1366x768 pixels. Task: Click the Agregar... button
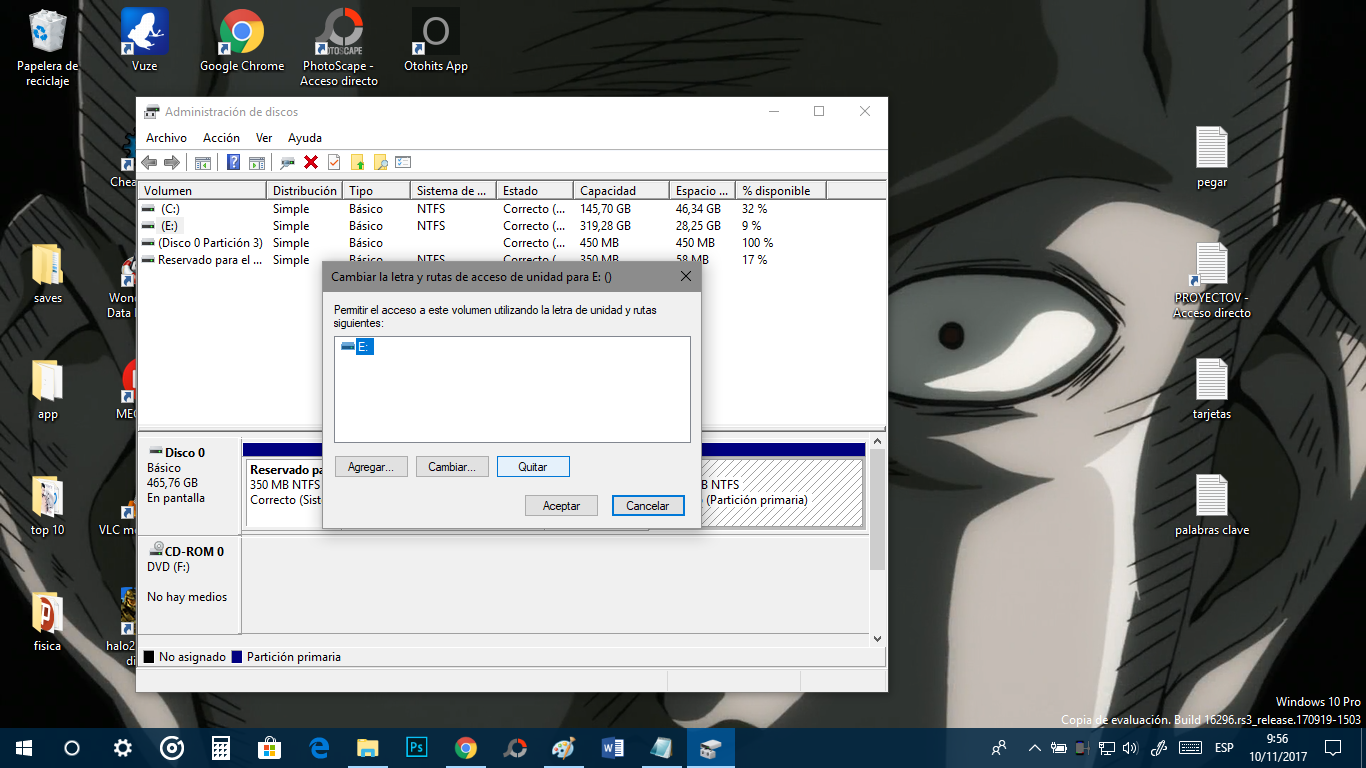click(x=371, y=467)
